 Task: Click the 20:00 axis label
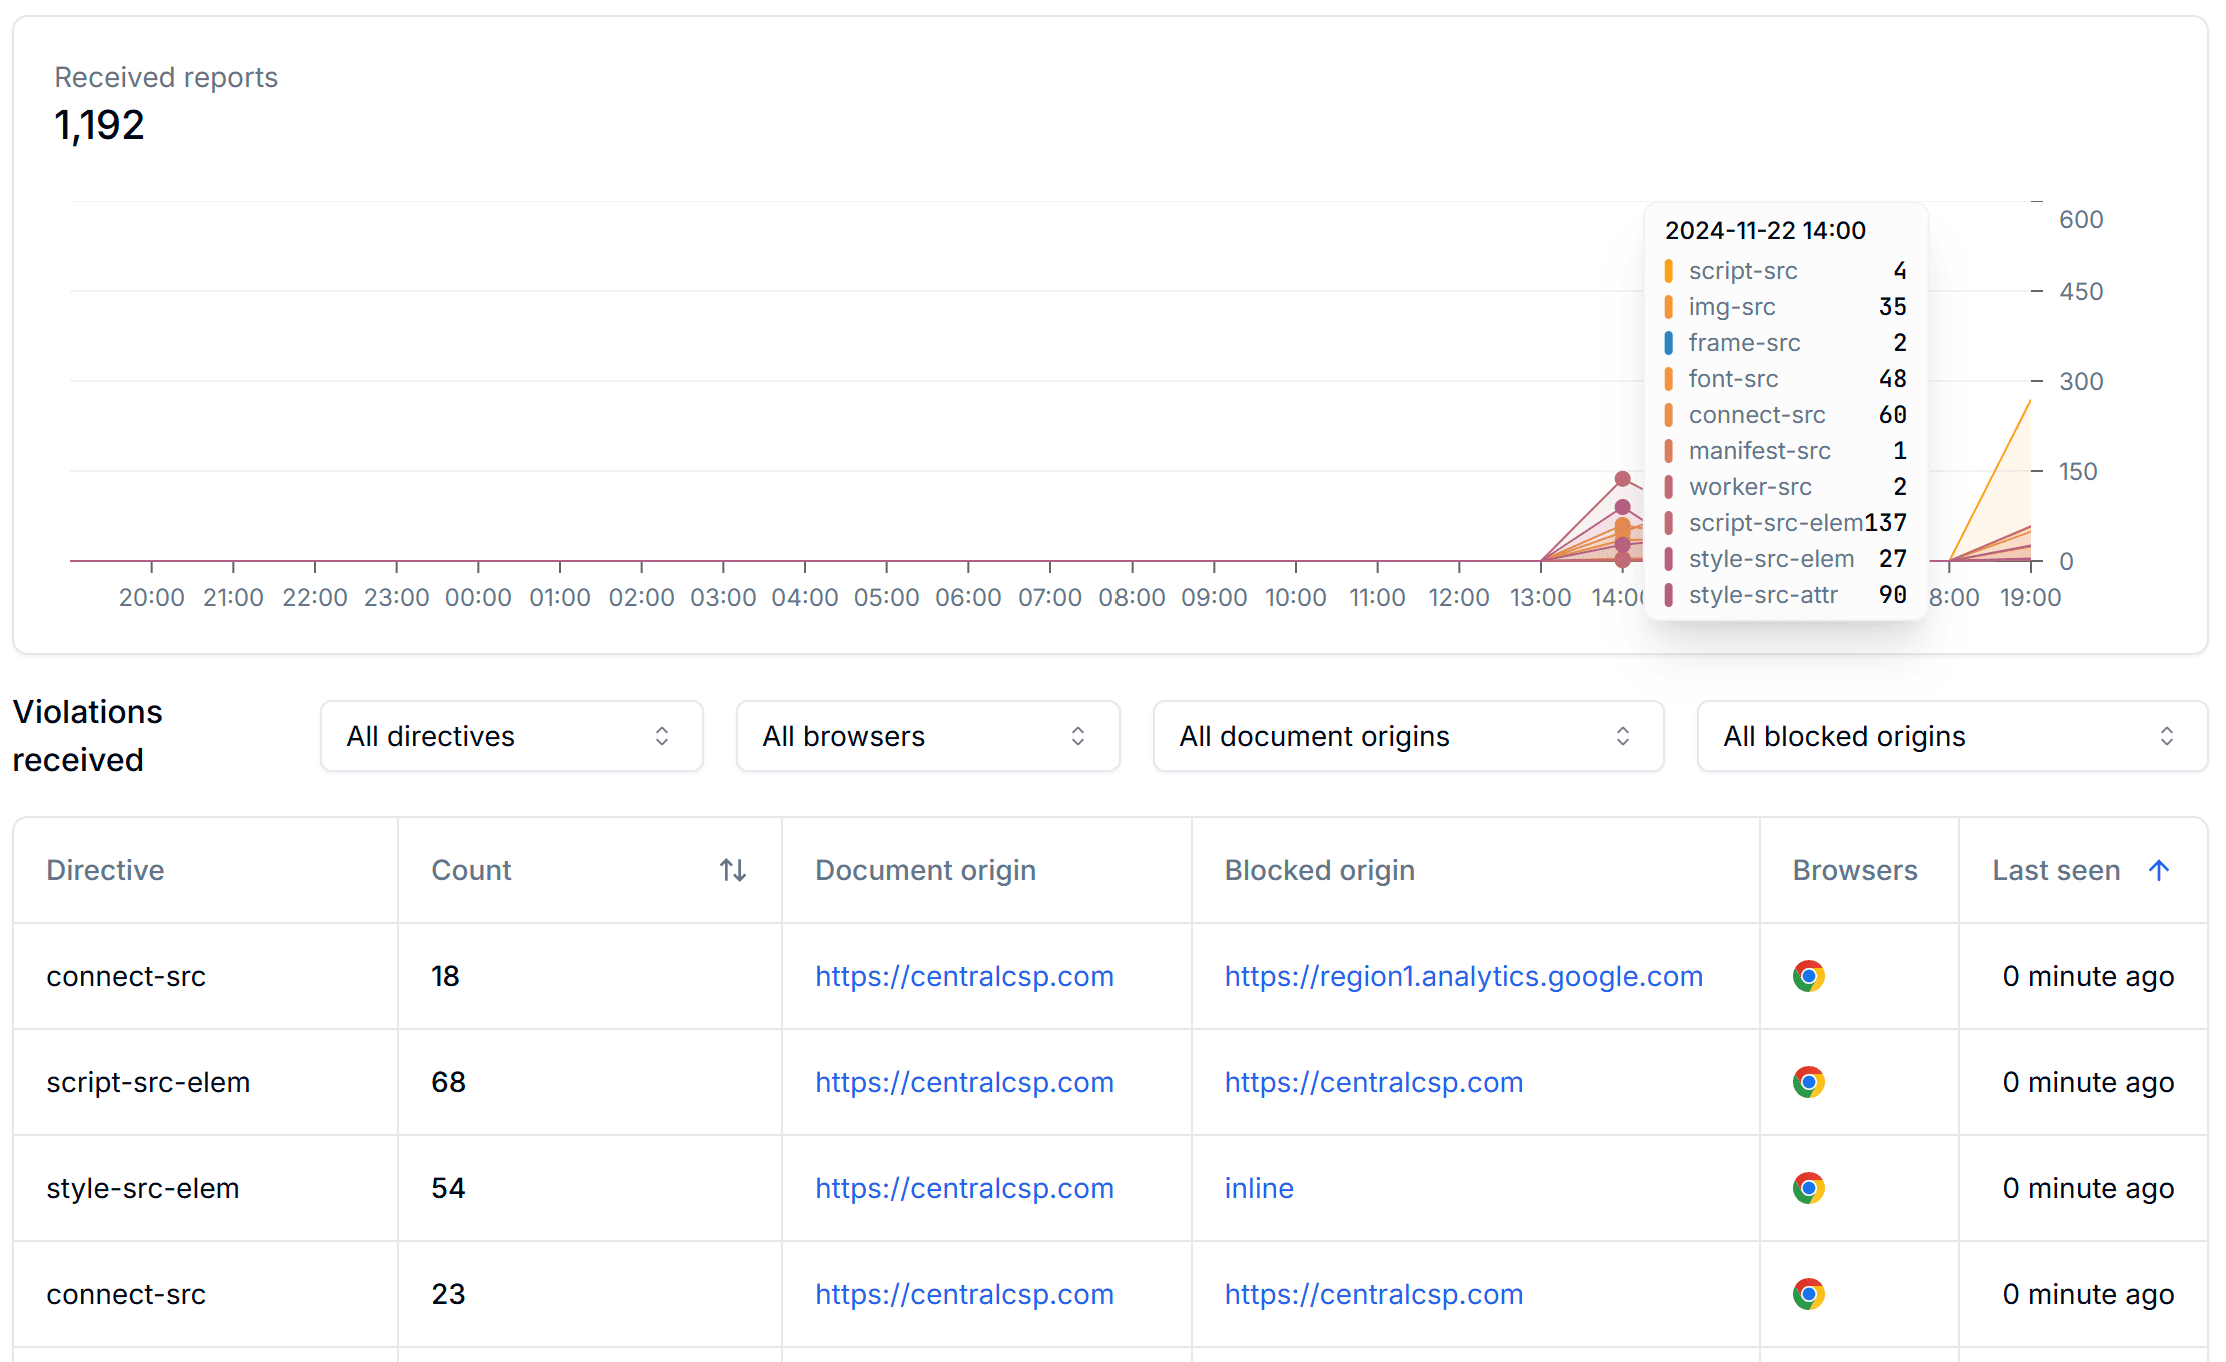151,597
